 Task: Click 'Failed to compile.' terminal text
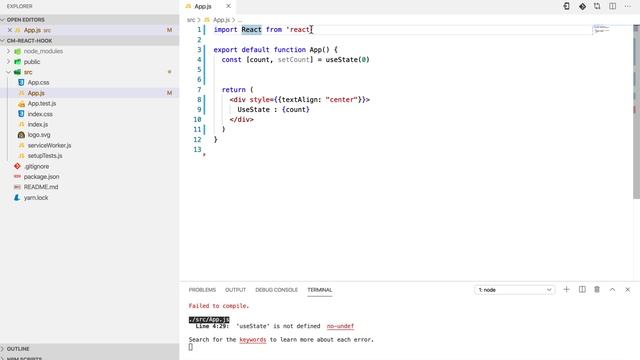coord(219,306)
